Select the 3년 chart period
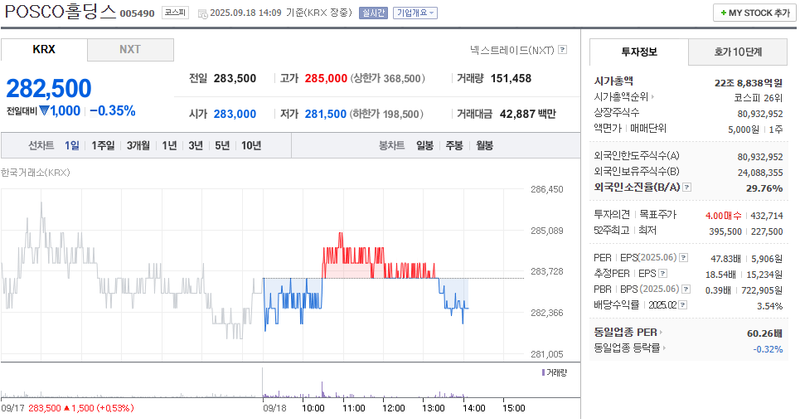The width and height of the screenshot is (800, 419). click(196, 146)
